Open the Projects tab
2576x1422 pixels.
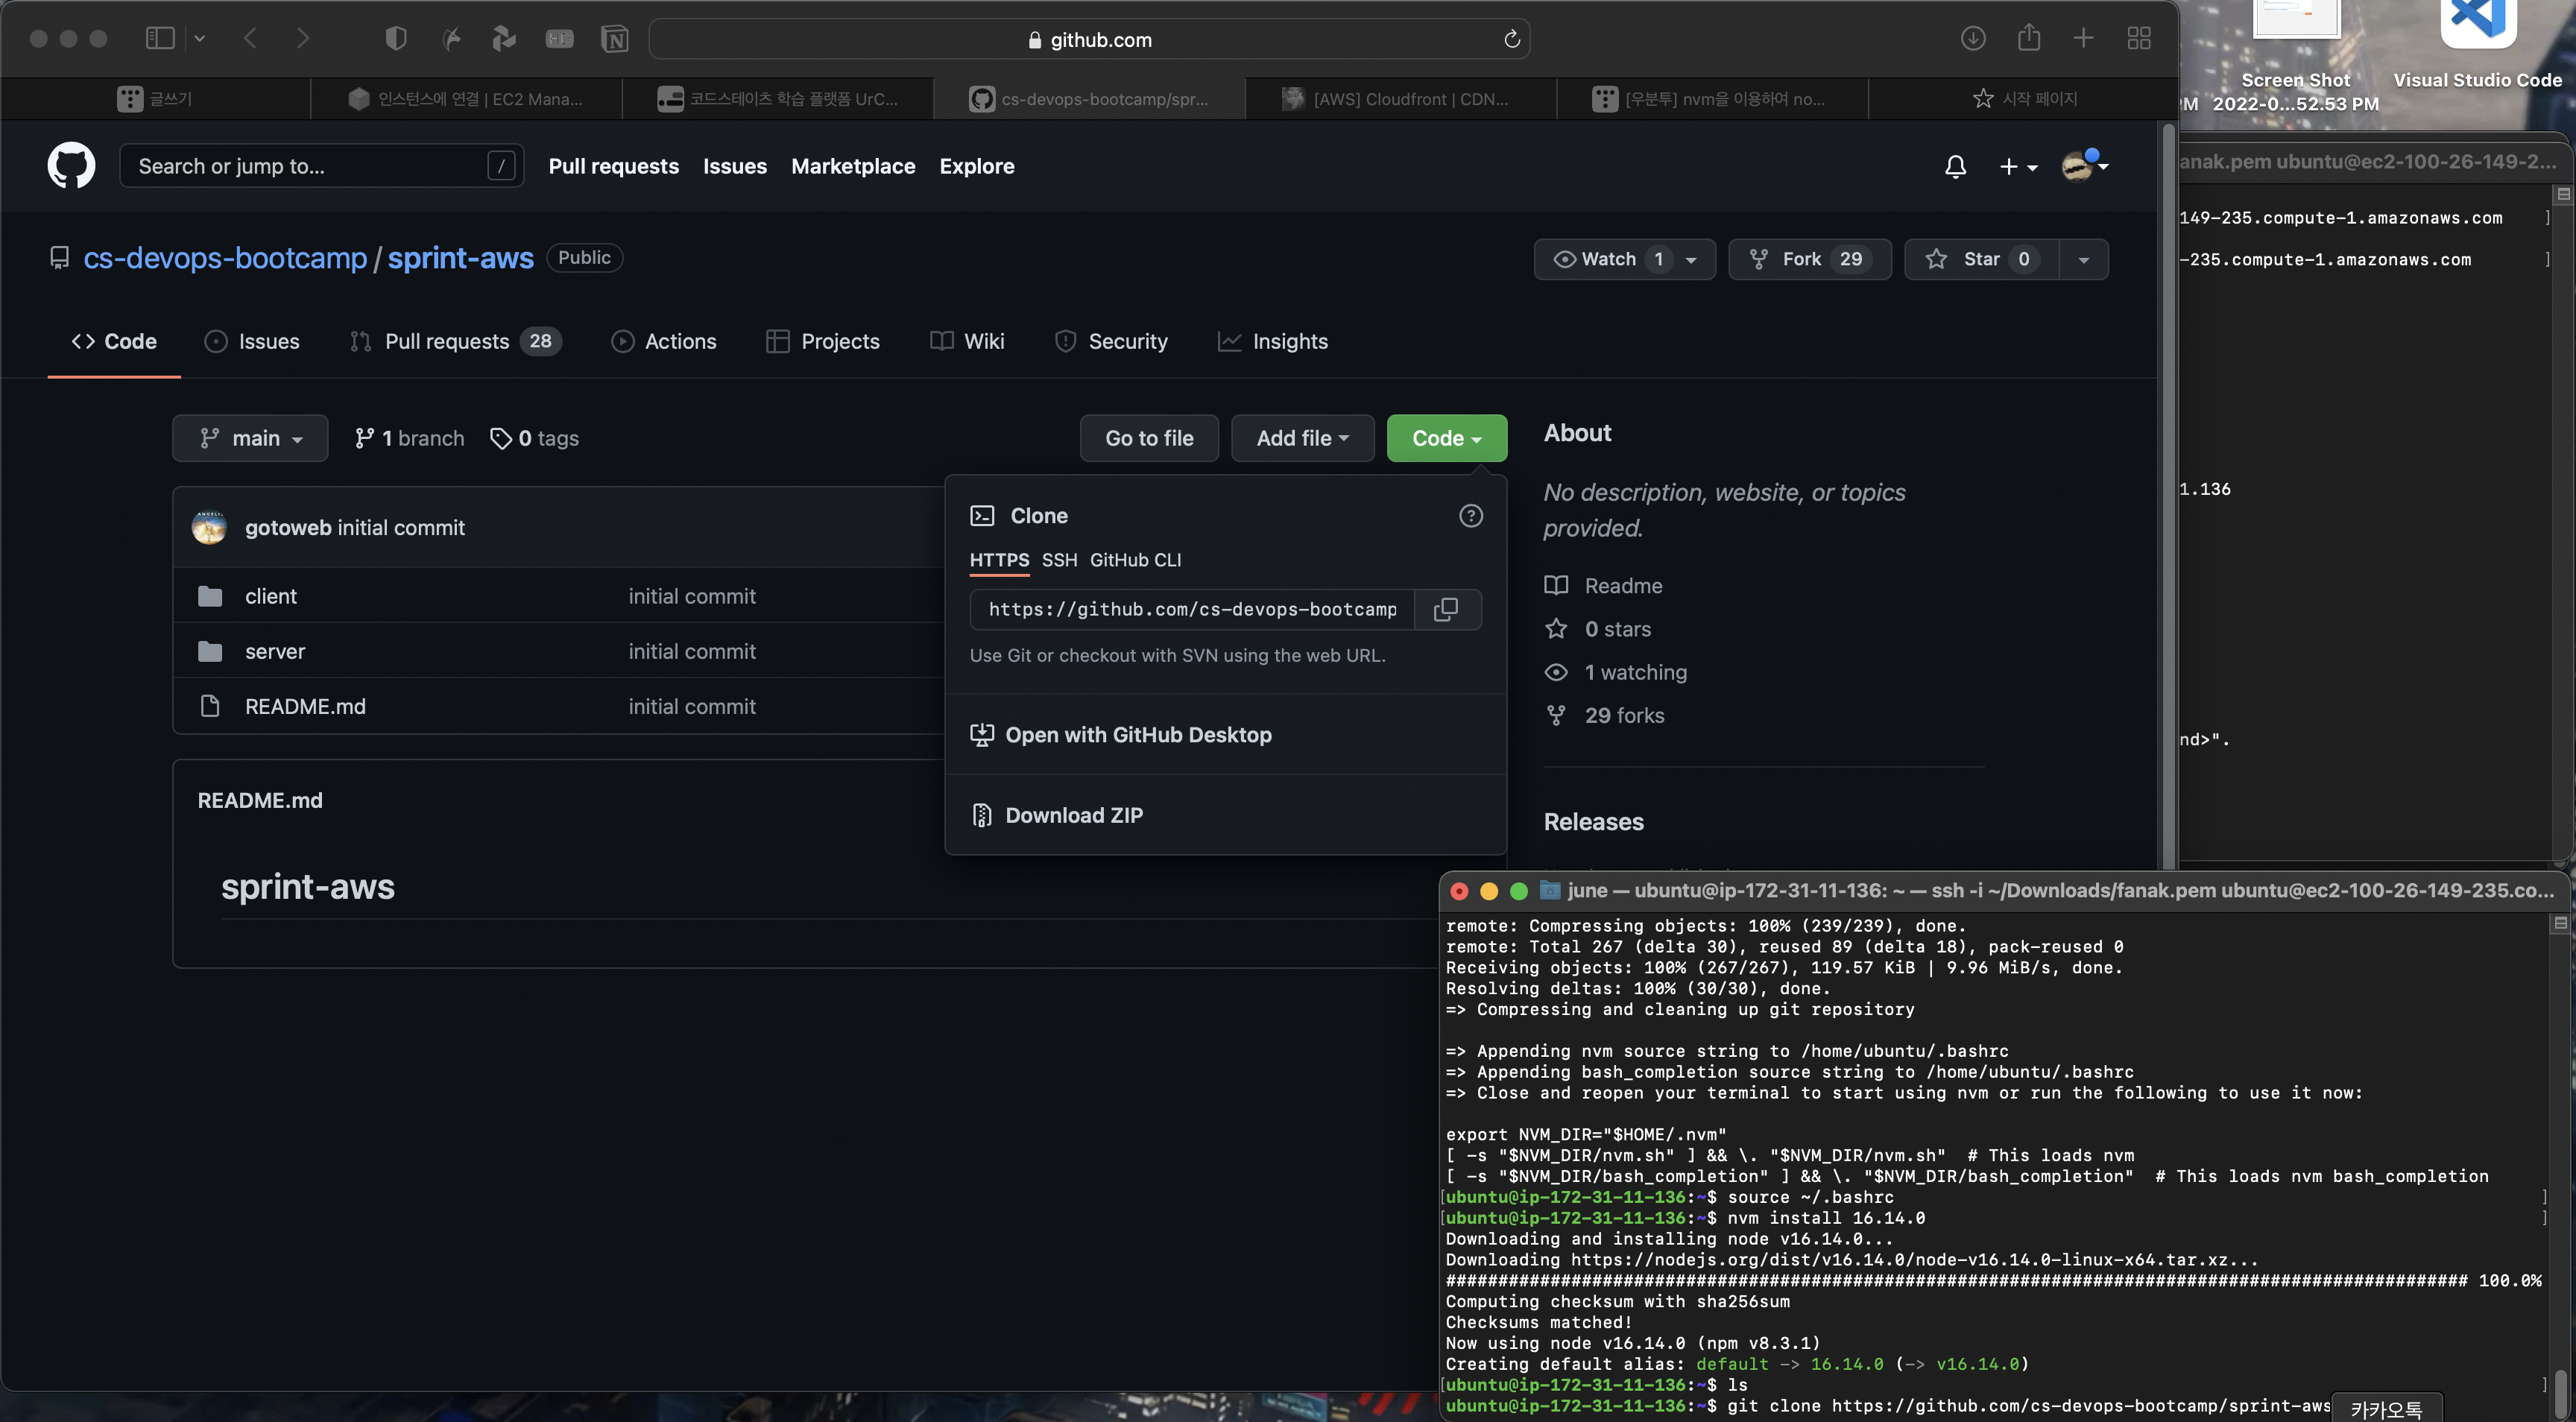click(823, 341)
